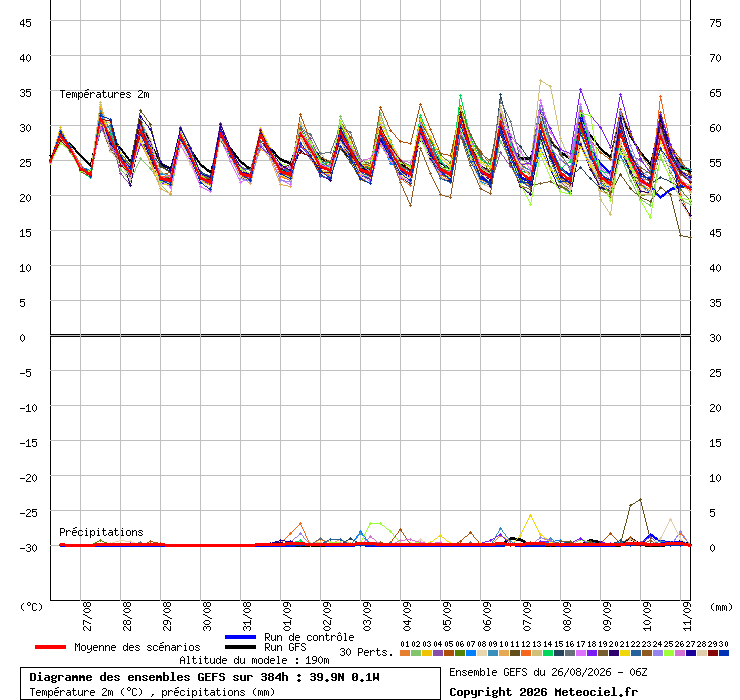
Task: Click the perturbation 28 tan swatch
Action: click(702, 653)
